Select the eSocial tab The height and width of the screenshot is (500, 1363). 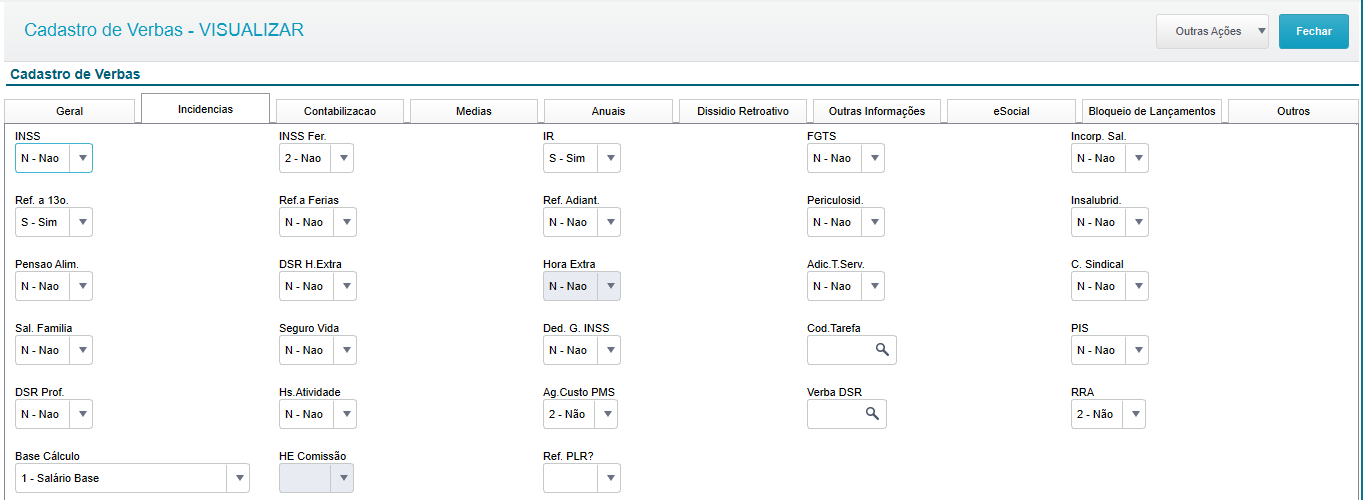1011,111
